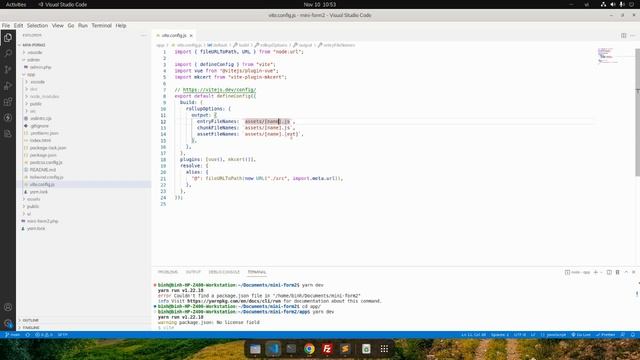This screenshot has height=360, width=640.
Task: Open the Explorer panel ellipsis menu
Action: point(143,36)
